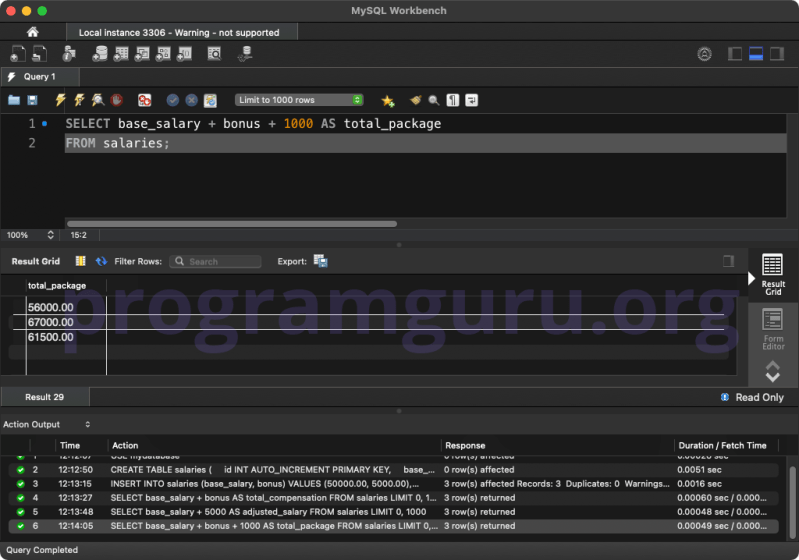The width and height of the screenshot is (799, 560).
Task: Select the INSERT INTO salaries output row
Action: point(393,484)
